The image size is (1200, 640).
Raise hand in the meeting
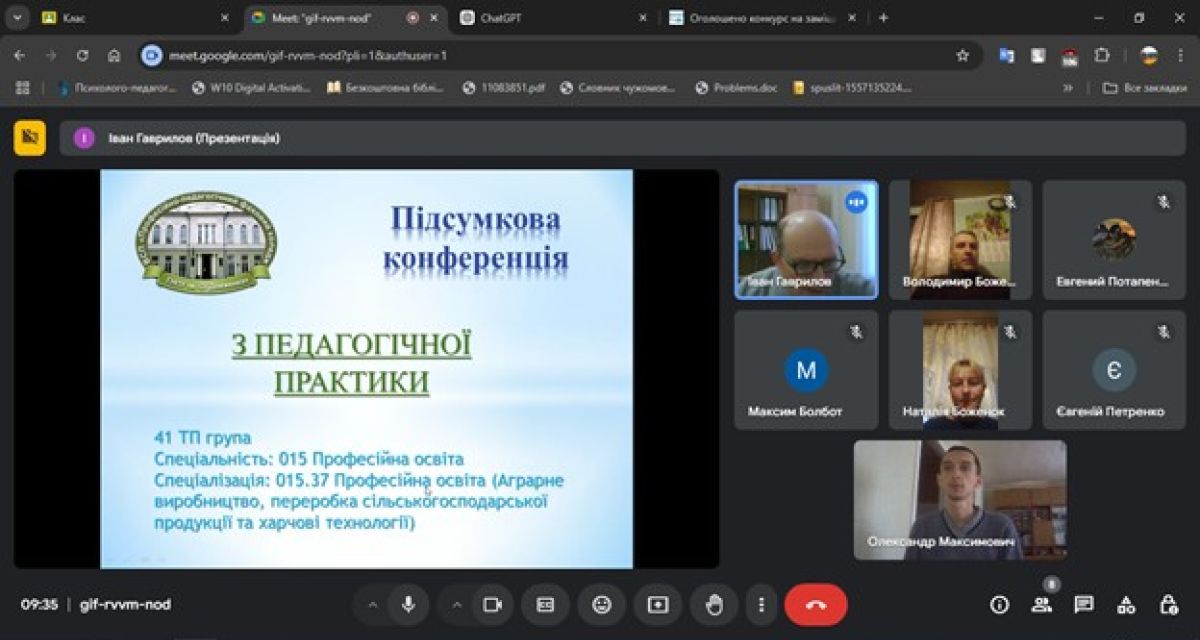tap(714, 605)
